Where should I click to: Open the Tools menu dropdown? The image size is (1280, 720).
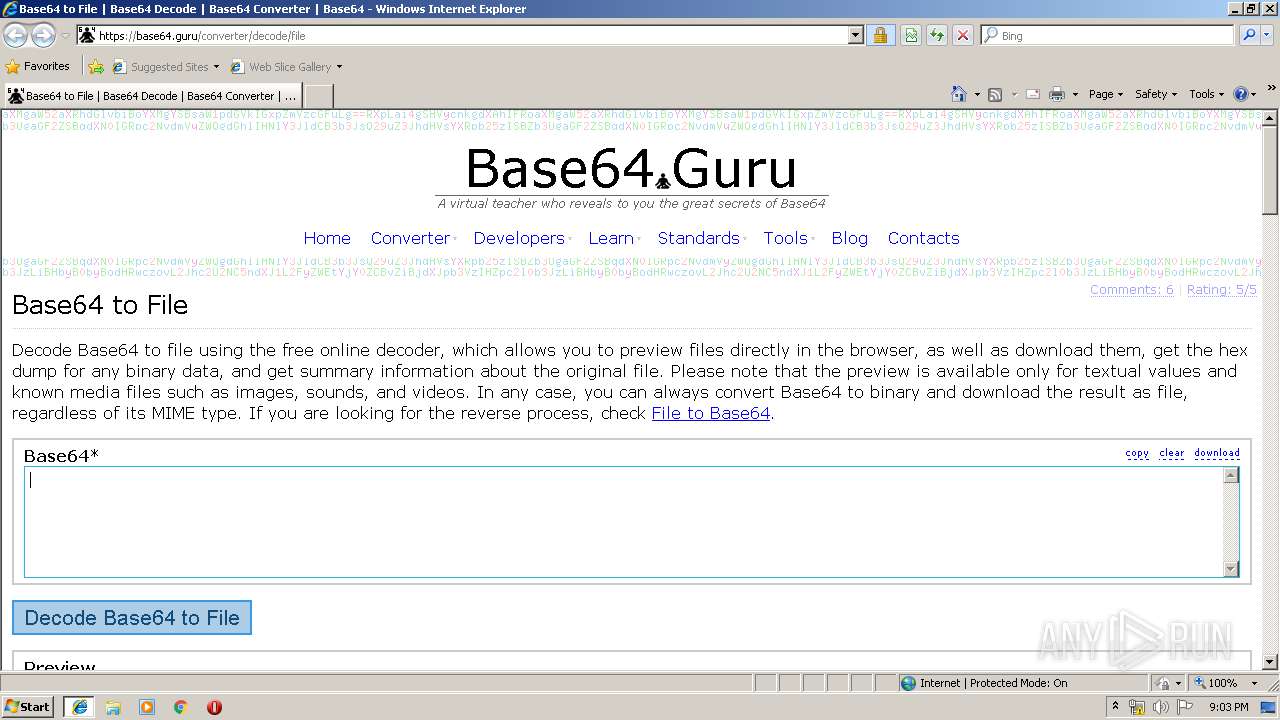1206,94
